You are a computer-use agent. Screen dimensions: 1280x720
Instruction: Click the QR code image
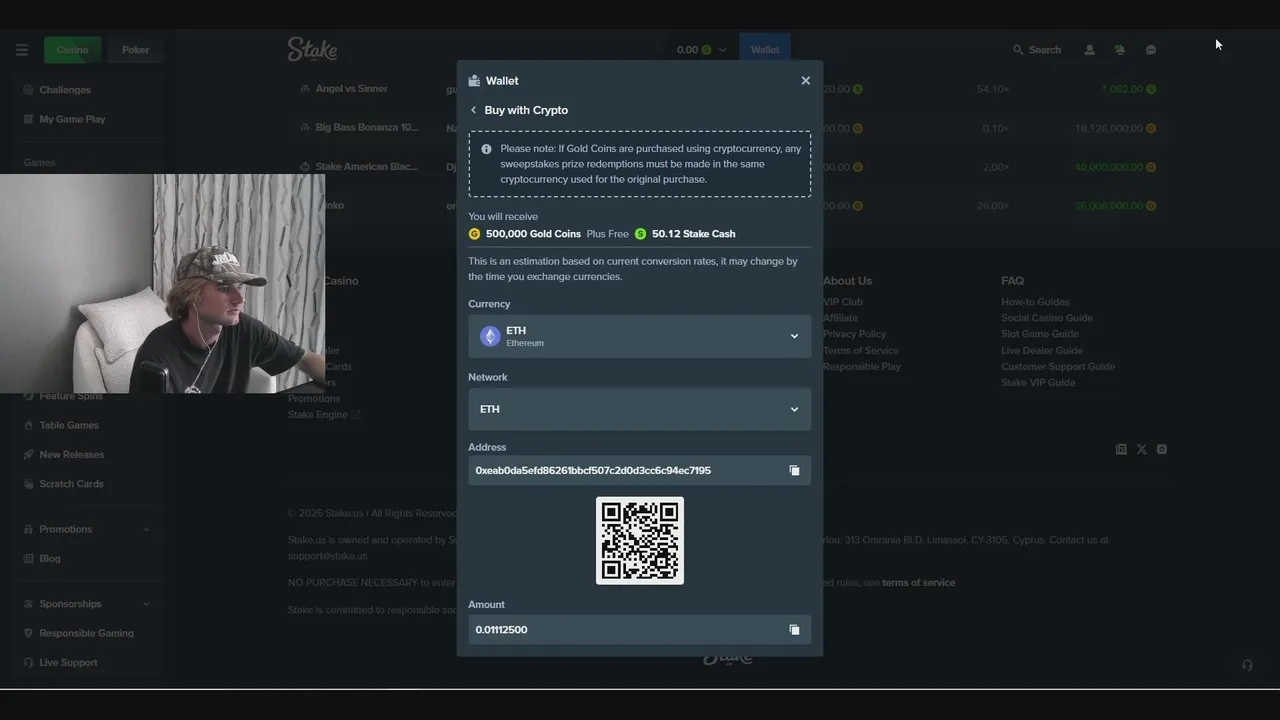(x=640, y=540)
